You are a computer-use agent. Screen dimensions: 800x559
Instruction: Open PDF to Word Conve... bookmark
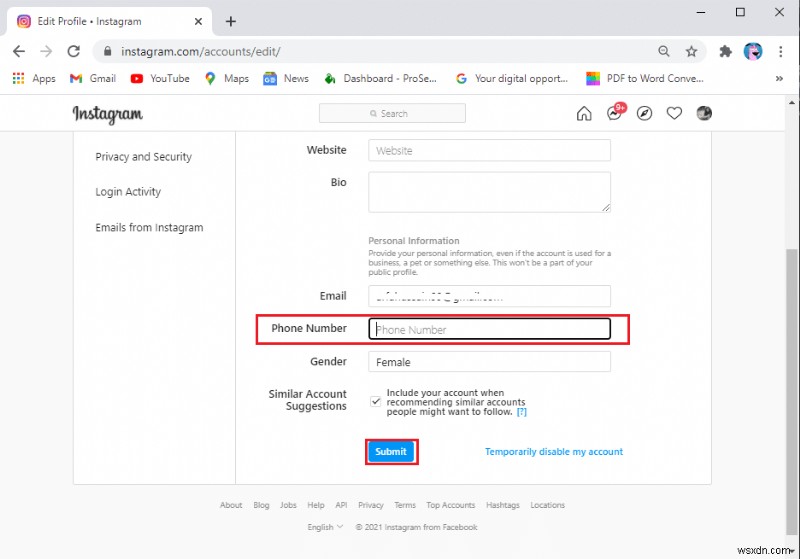(645, 79)
